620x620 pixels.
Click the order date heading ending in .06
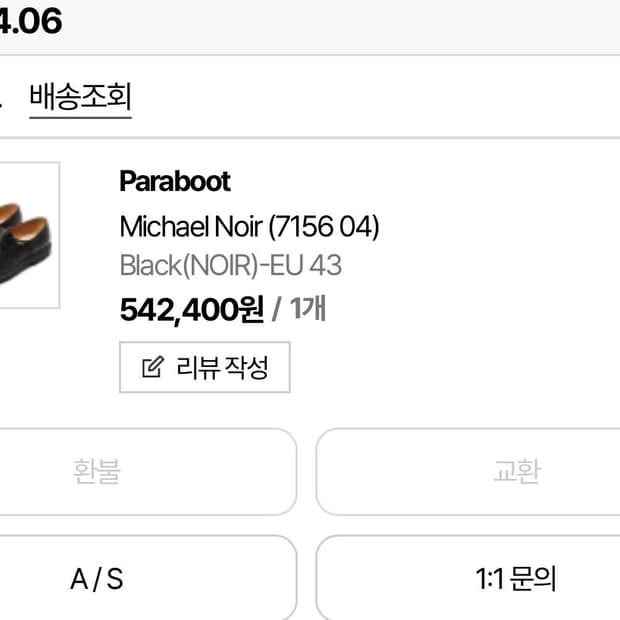click(x=30, y=20)
